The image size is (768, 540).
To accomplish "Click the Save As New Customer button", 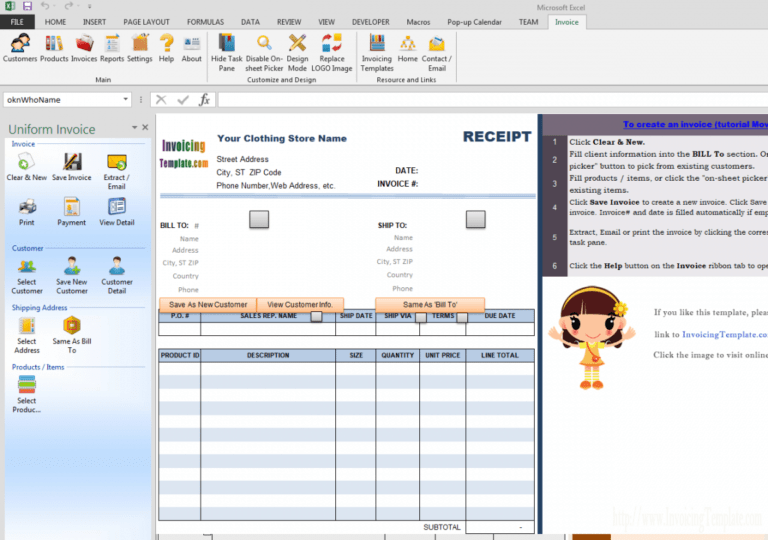I will 208,304.
